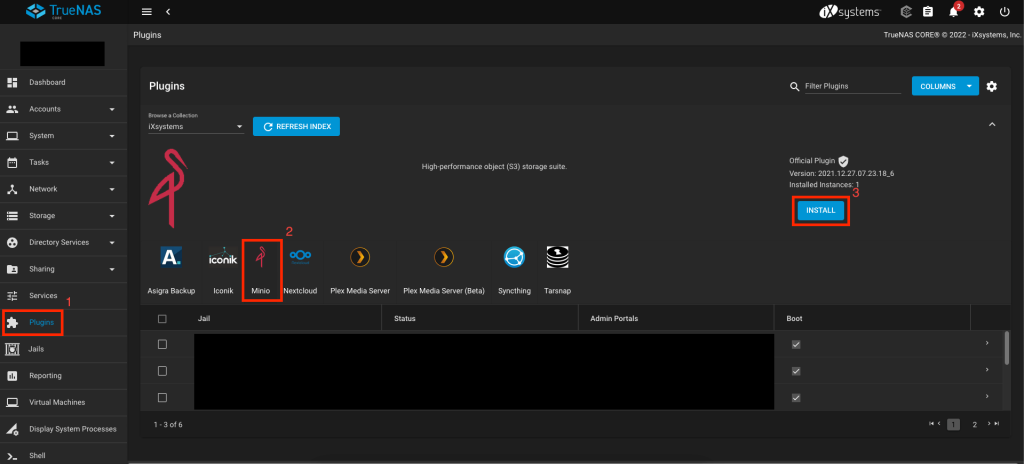Select the Iconik plugin icon
Viewport: 1024px width, 464px height.
[223, 257]
